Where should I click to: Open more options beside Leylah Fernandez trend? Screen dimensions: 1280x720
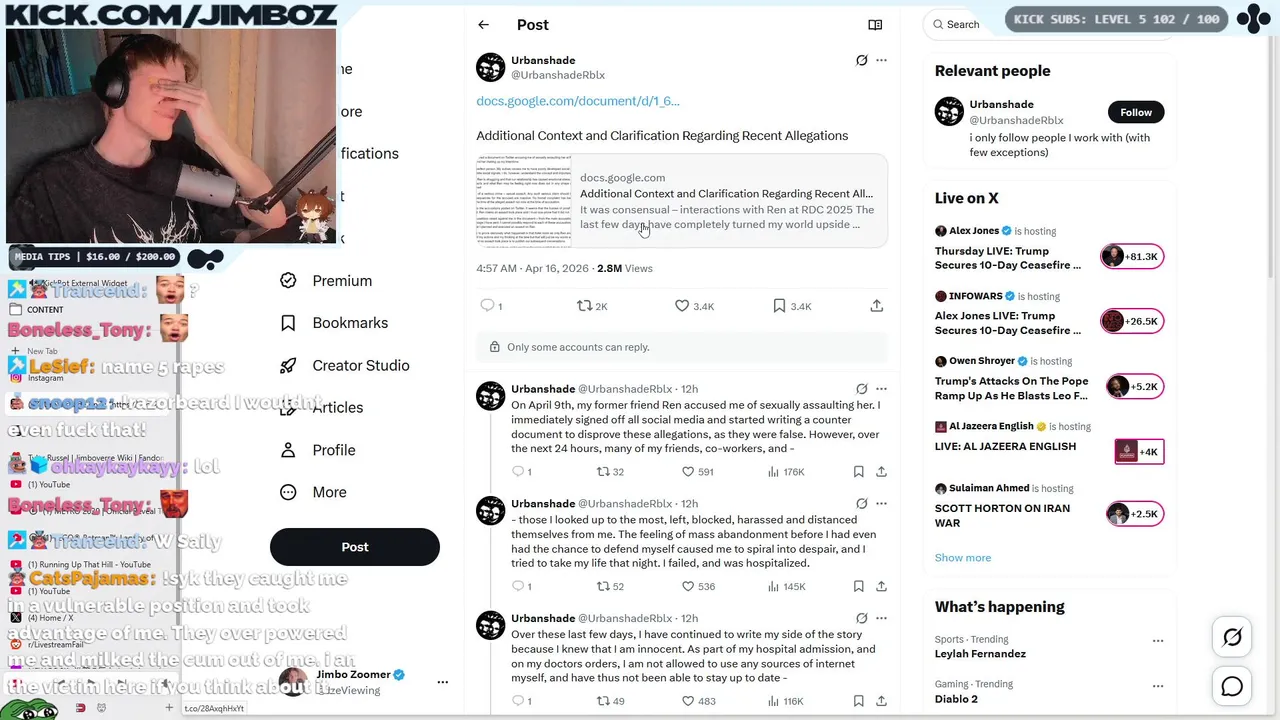(x=1158, y=640)
